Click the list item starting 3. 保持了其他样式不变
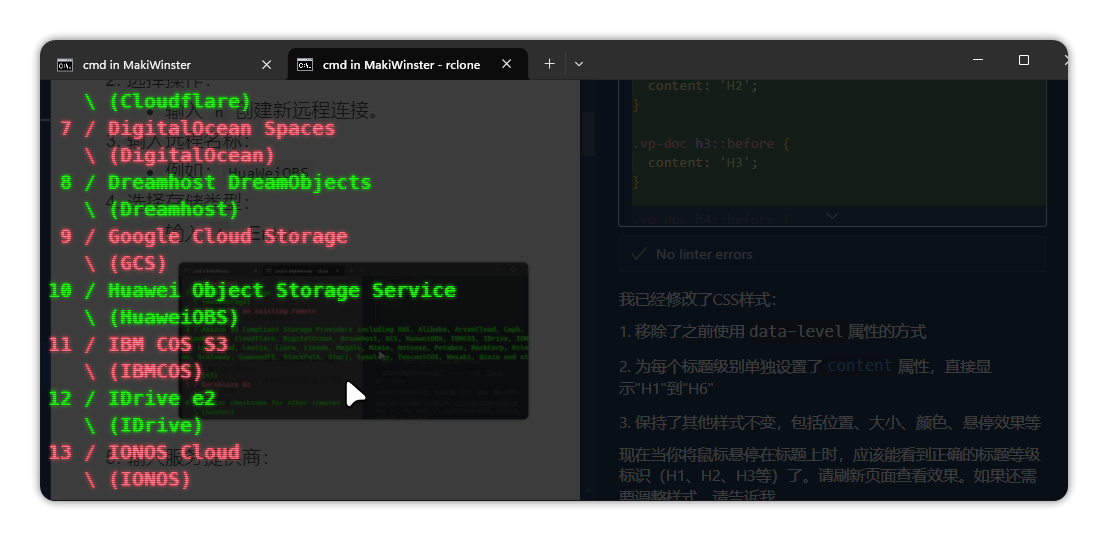The width and height of the screenshot is (1108, 541). tap(830, 422)
